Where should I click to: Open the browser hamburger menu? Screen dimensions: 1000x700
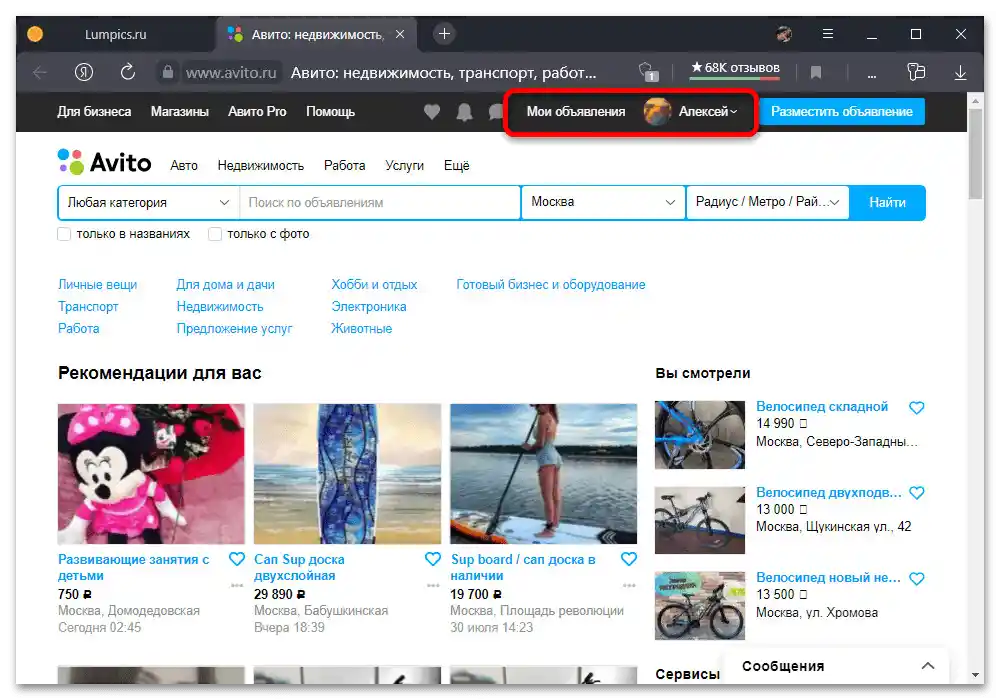(x=828, y=34)
